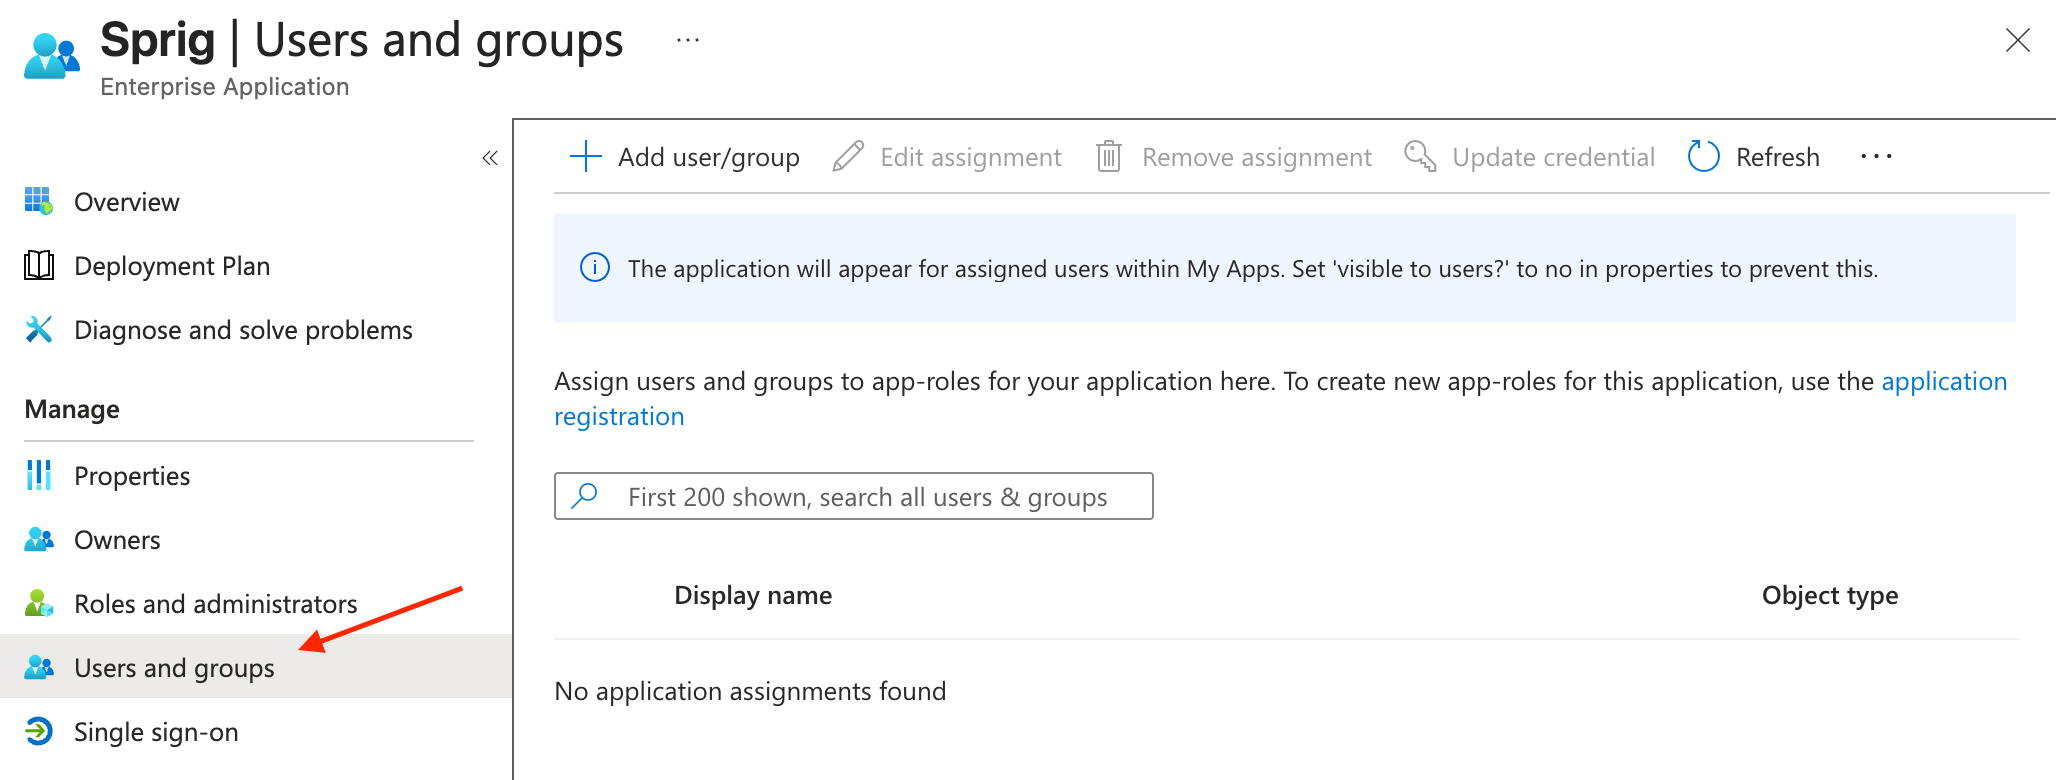Click 'No application assignments found' text
This screenshot has height=780, width=2056.
point(750,691)
